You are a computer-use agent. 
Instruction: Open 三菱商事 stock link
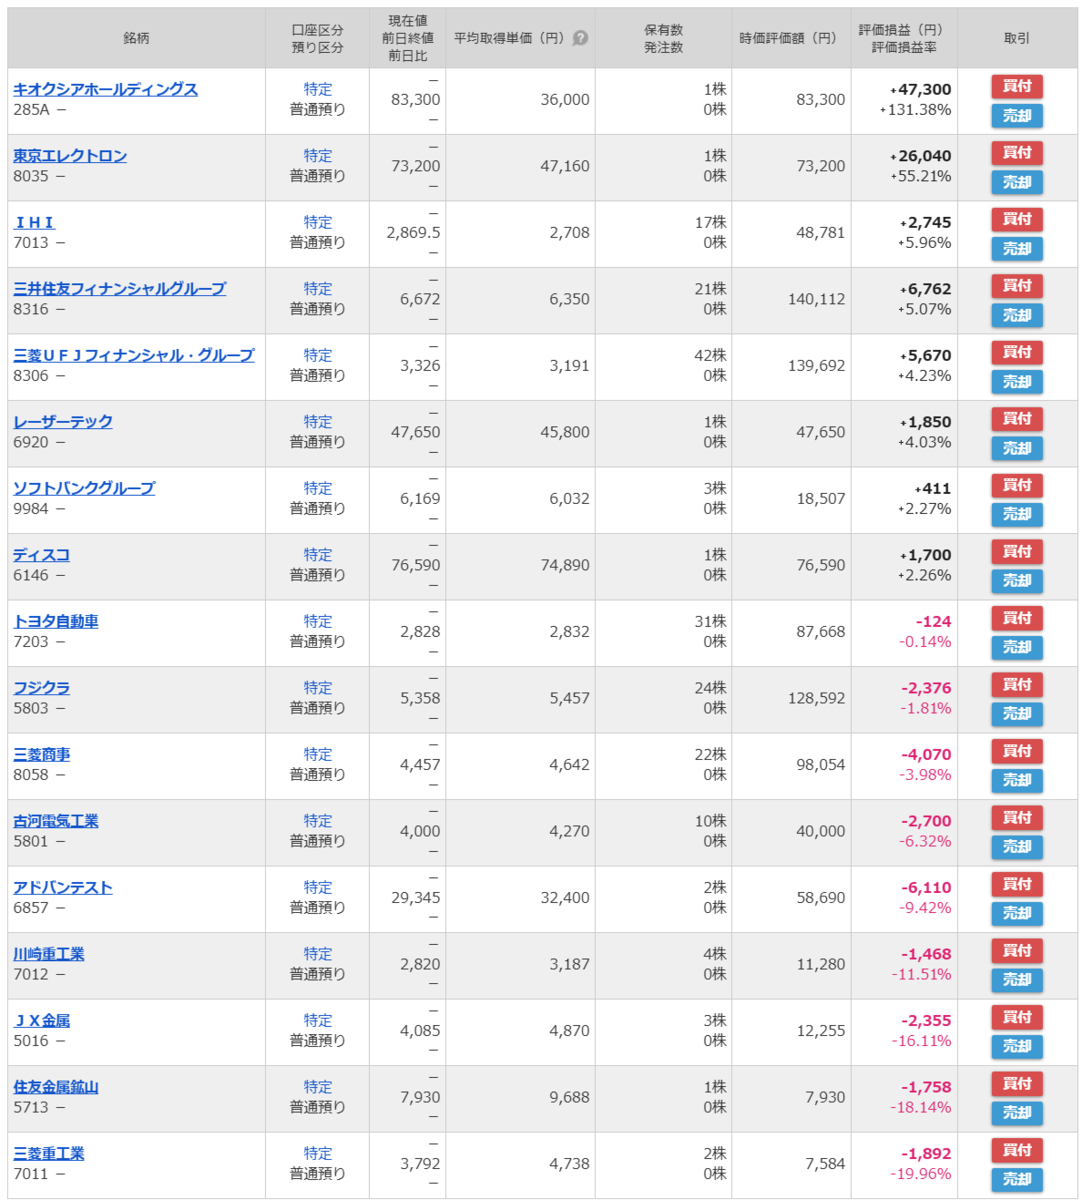point(41,754)
